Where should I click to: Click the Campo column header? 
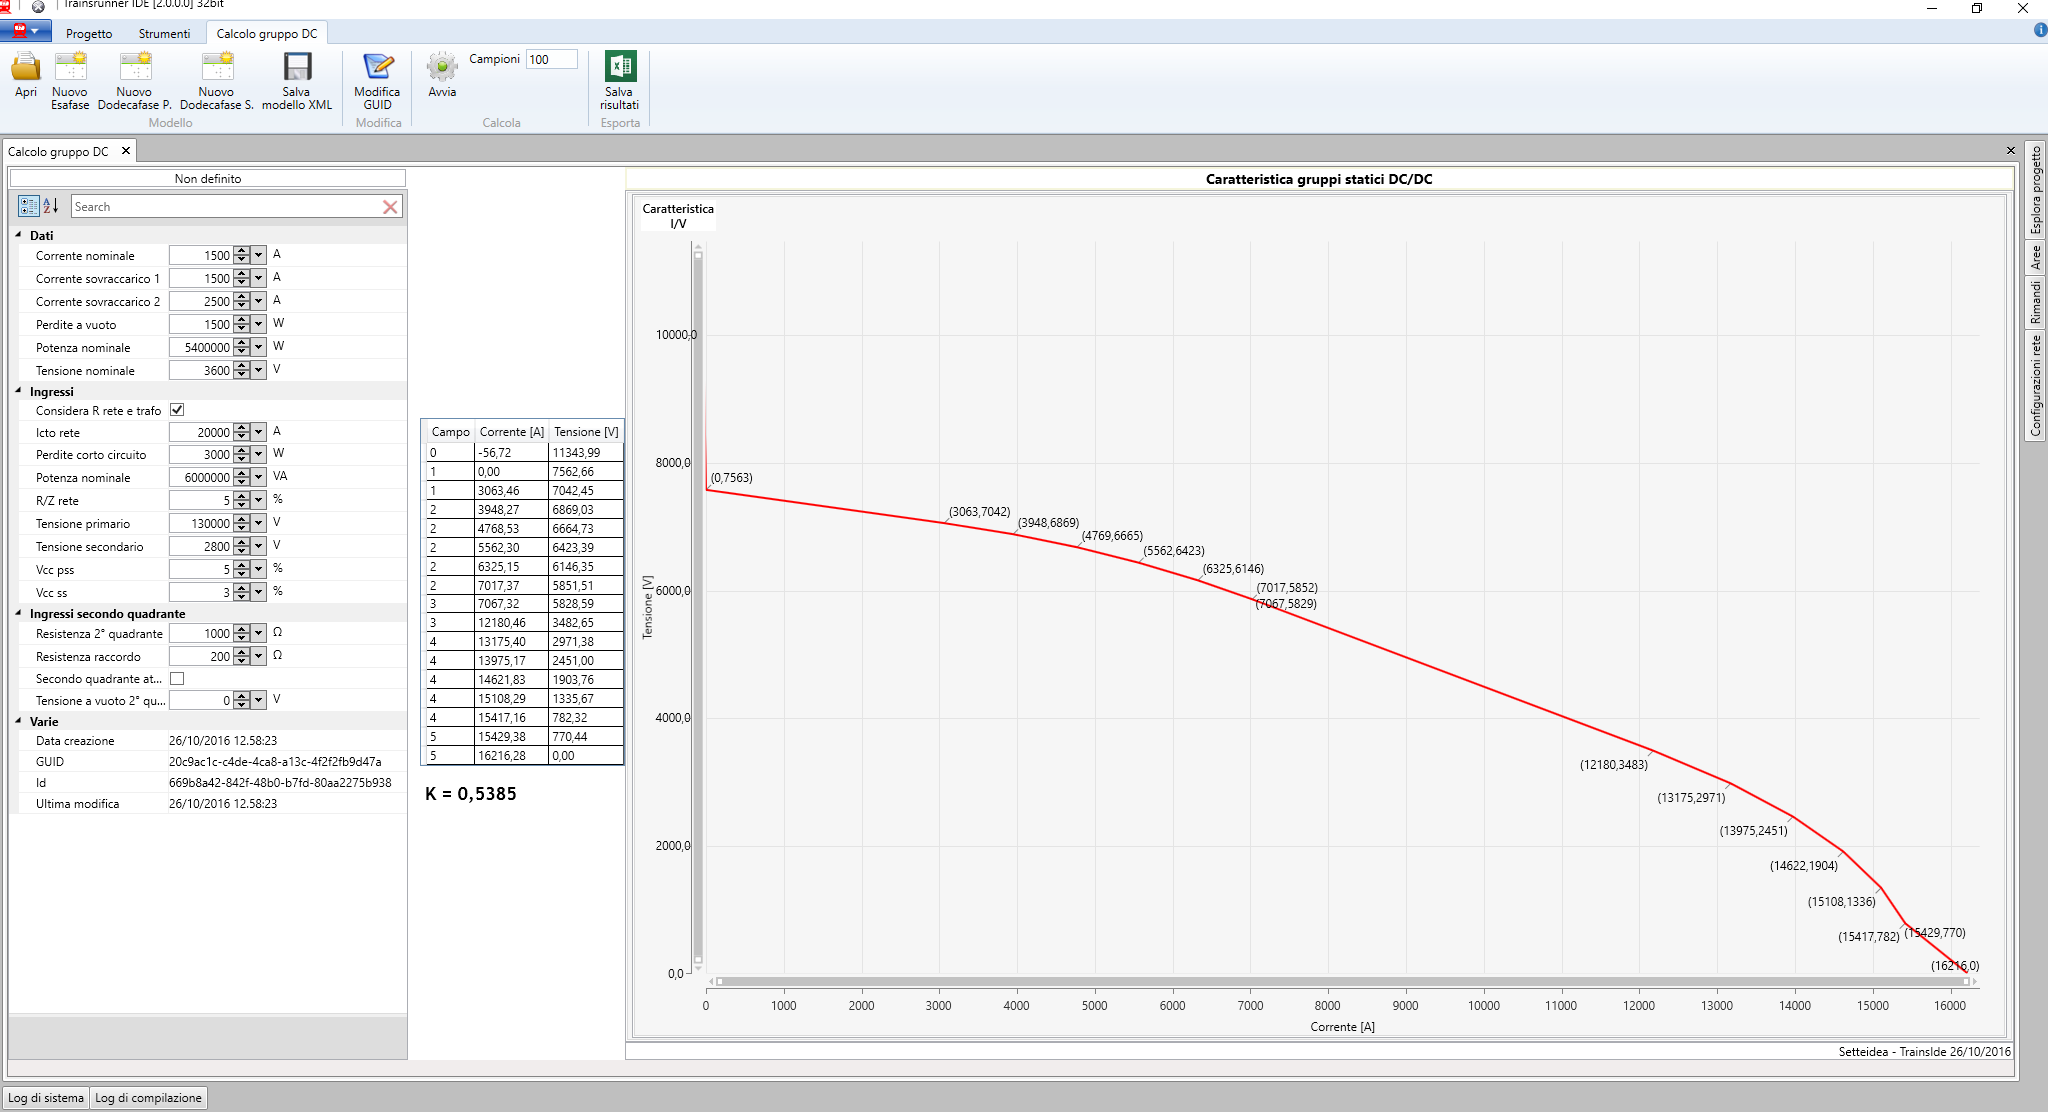click(x=450, y=432)
